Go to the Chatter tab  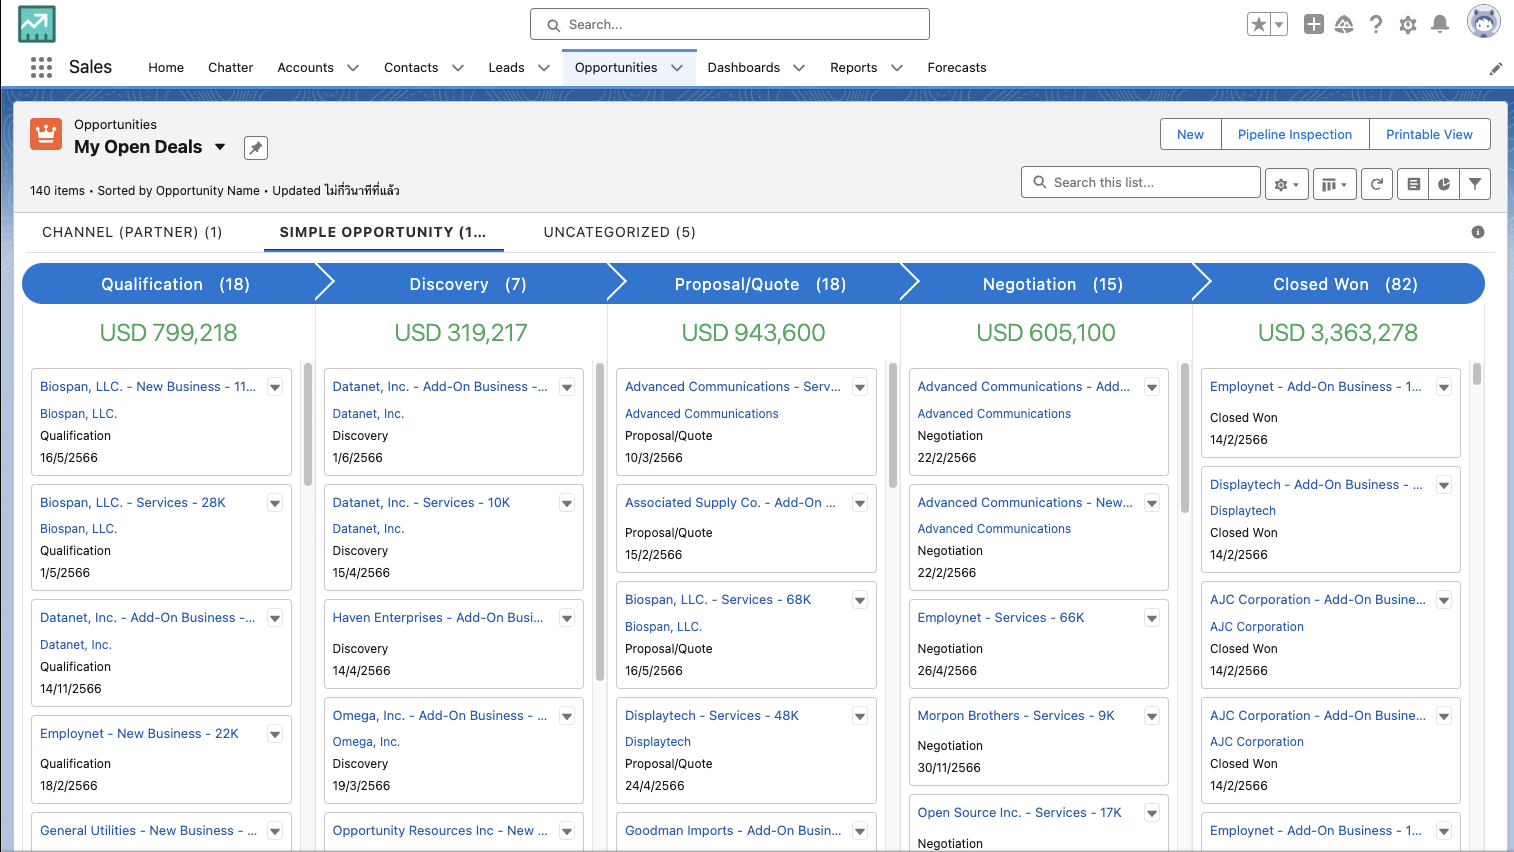[230, 68]
